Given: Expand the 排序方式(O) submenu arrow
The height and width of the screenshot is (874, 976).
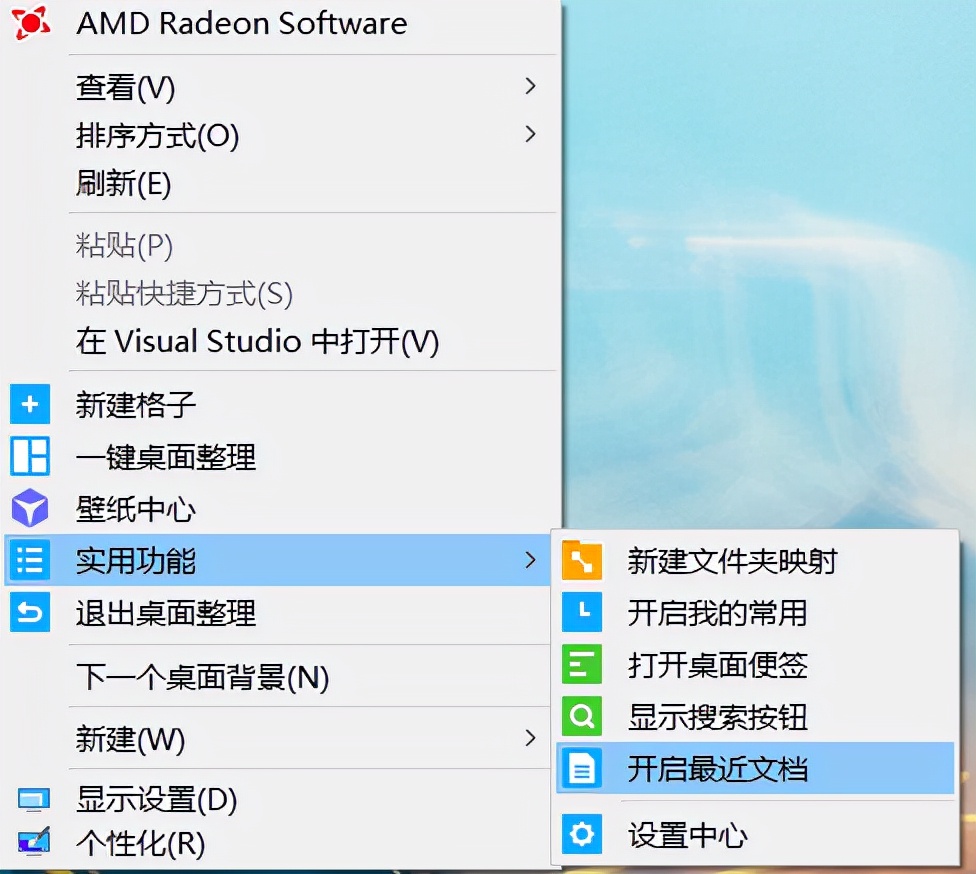Looking at the screenshot, I should tap(530, 134).
